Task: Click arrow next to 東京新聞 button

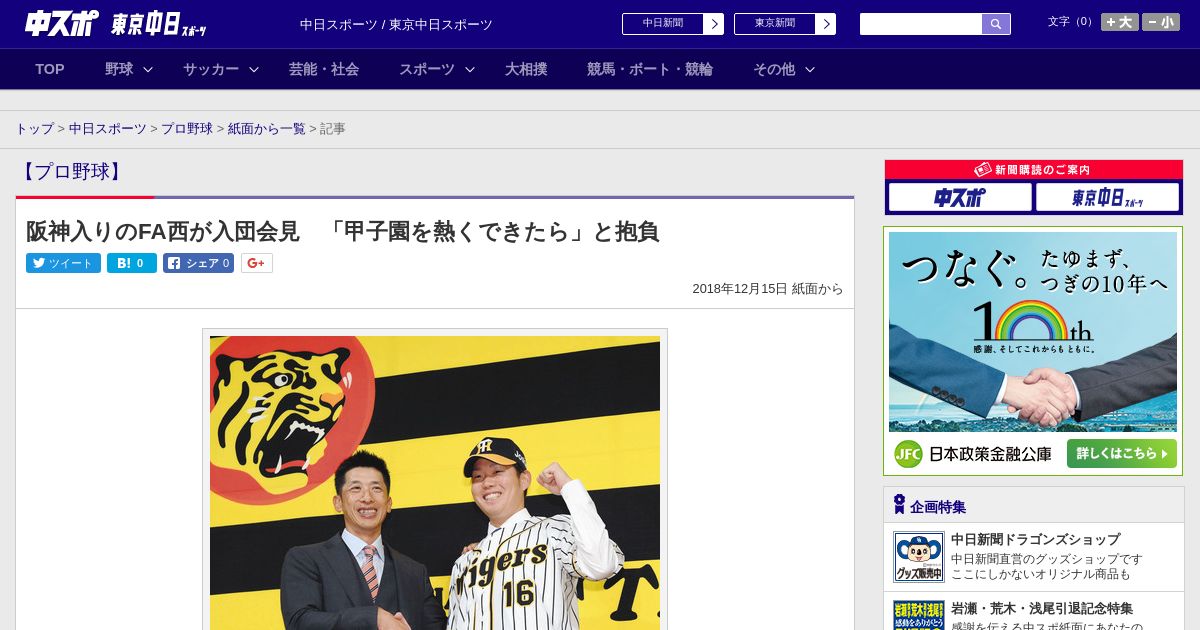Action: click(x=826, y=24)
